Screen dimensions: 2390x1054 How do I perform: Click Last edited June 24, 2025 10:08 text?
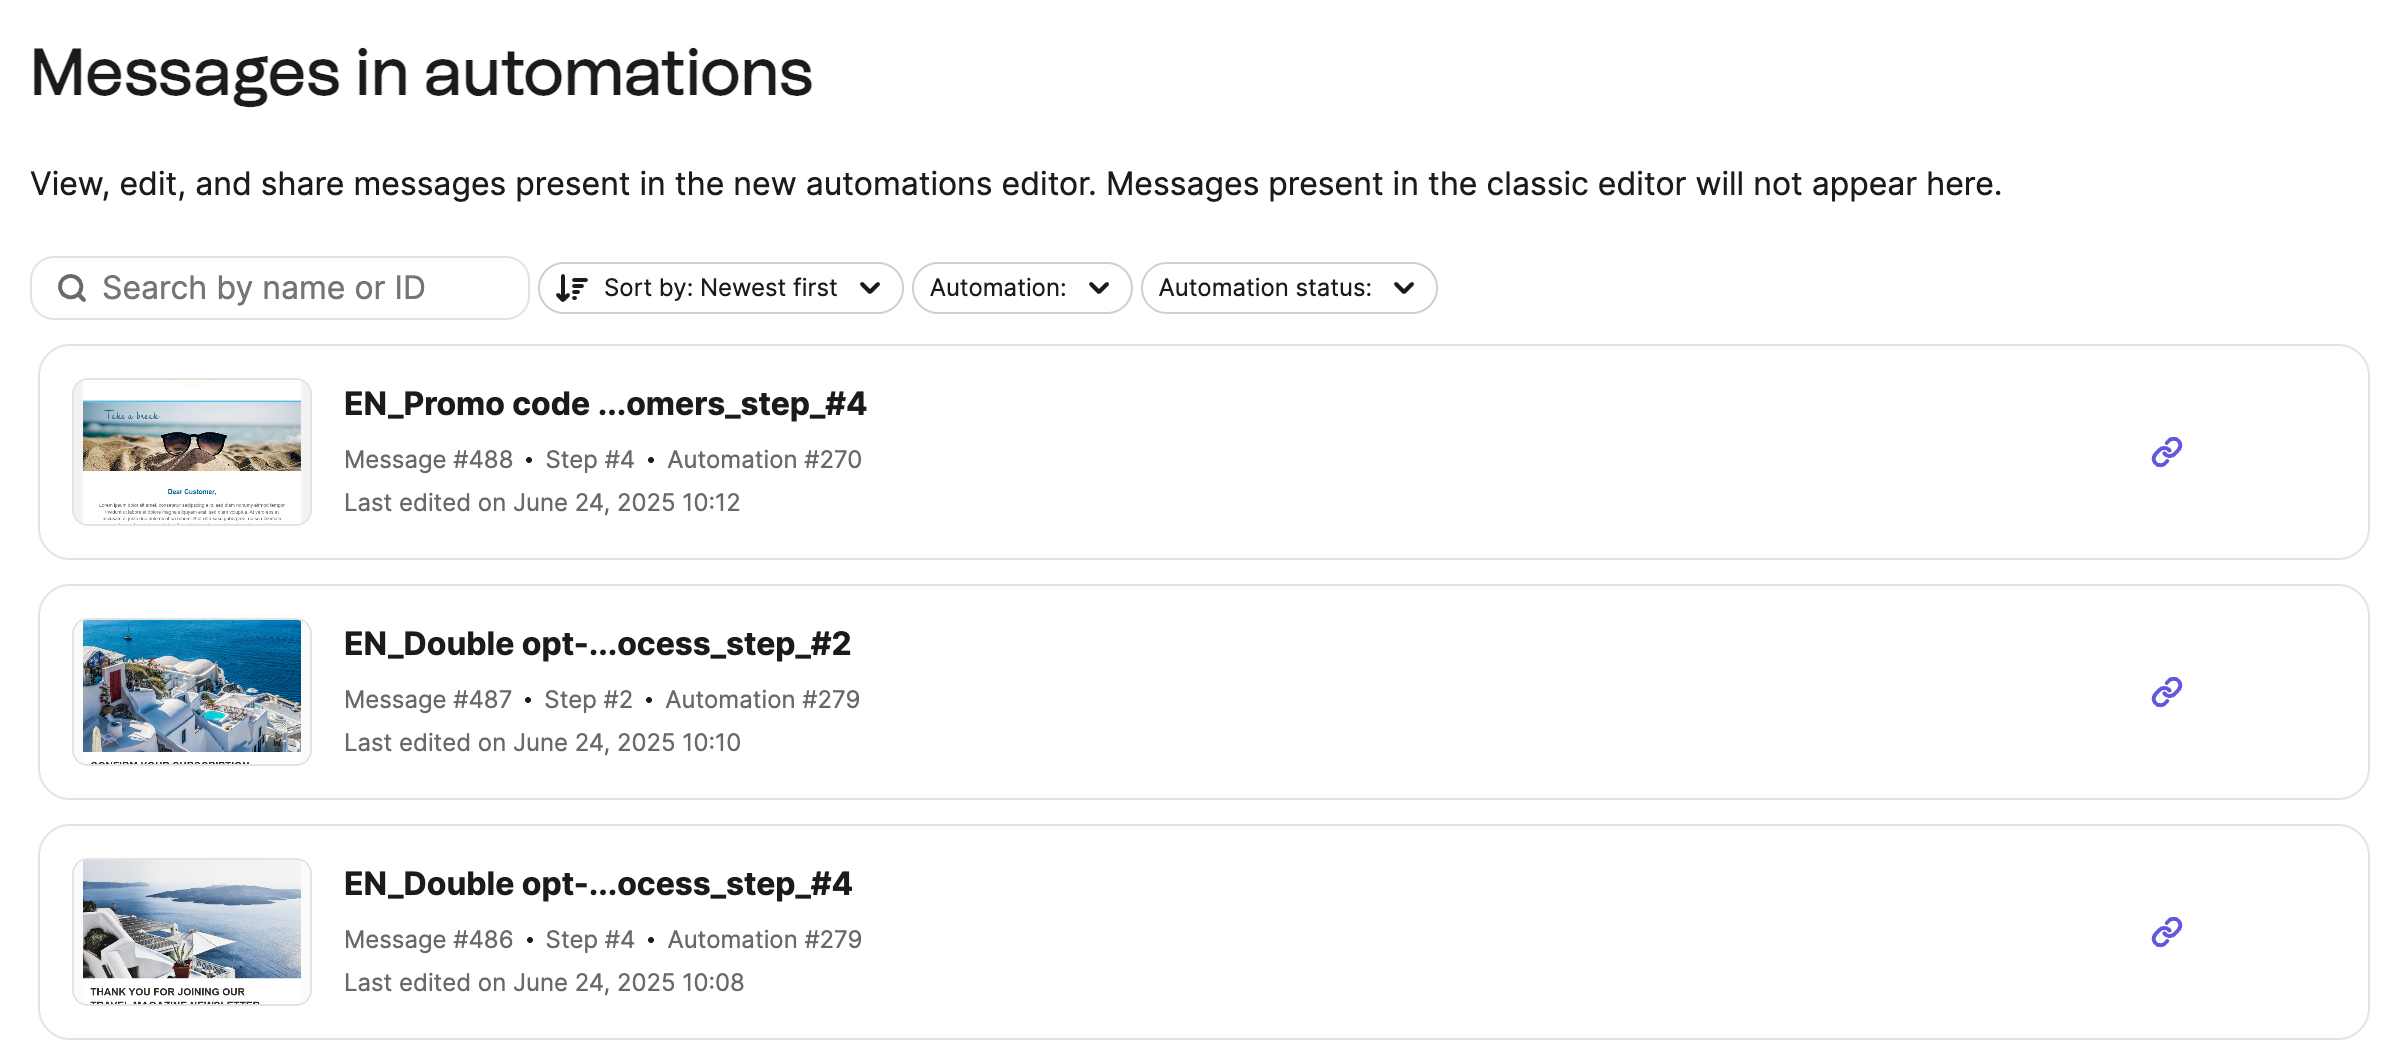click(544, 983)
